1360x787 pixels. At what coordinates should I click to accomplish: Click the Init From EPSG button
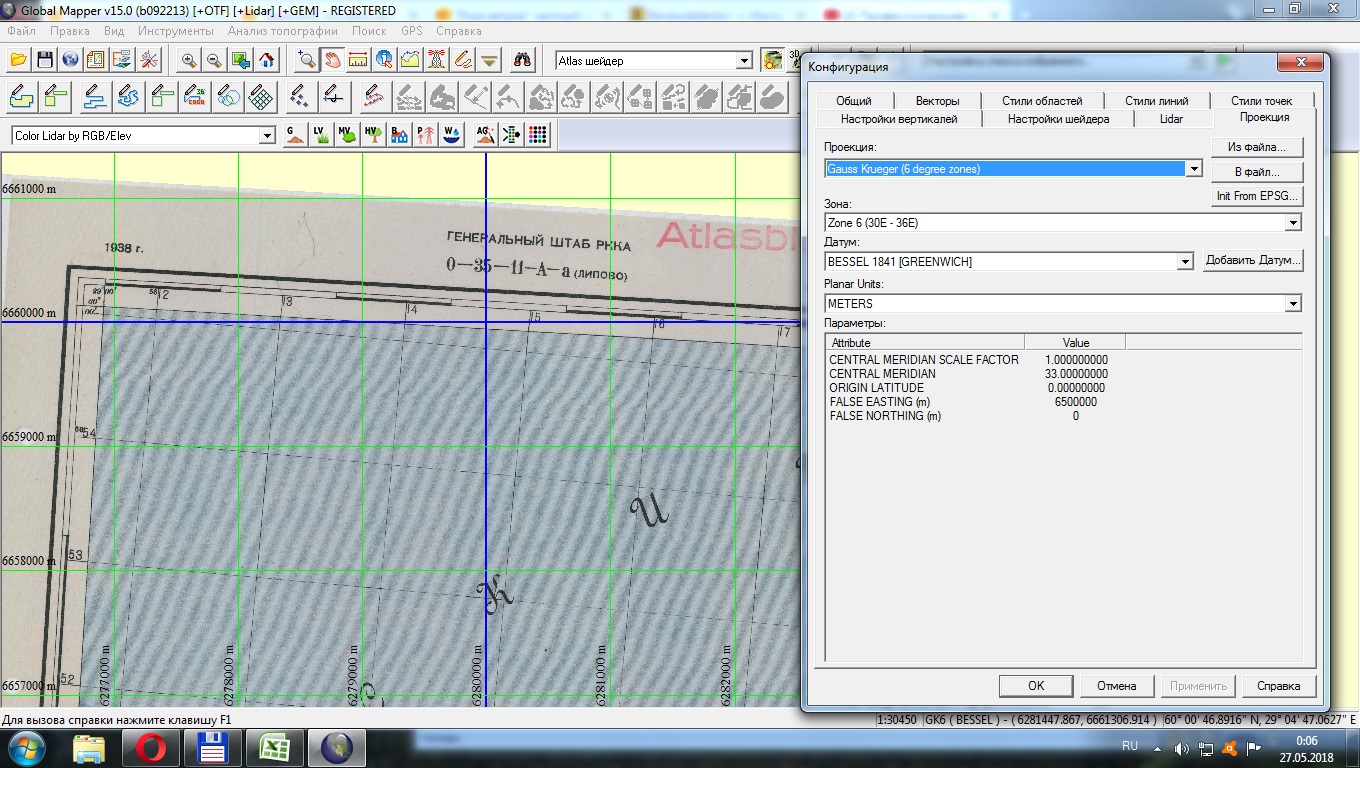[1257, 196]
